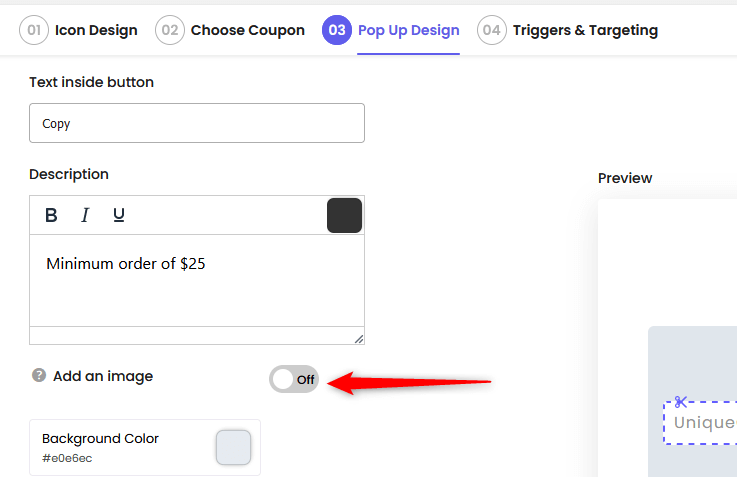This screenshot has height=477, width=737.
Task: Click inside the Description text area
Action: (197, 281)
